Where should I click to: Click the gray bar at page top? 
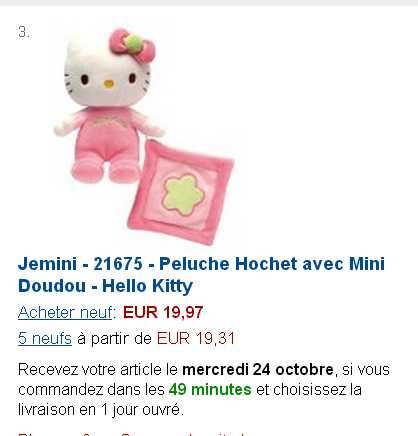209,3
